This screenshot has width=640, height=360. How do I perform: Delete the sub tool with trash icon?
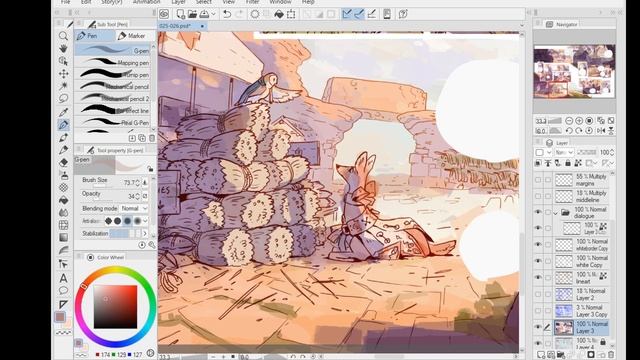152,138
